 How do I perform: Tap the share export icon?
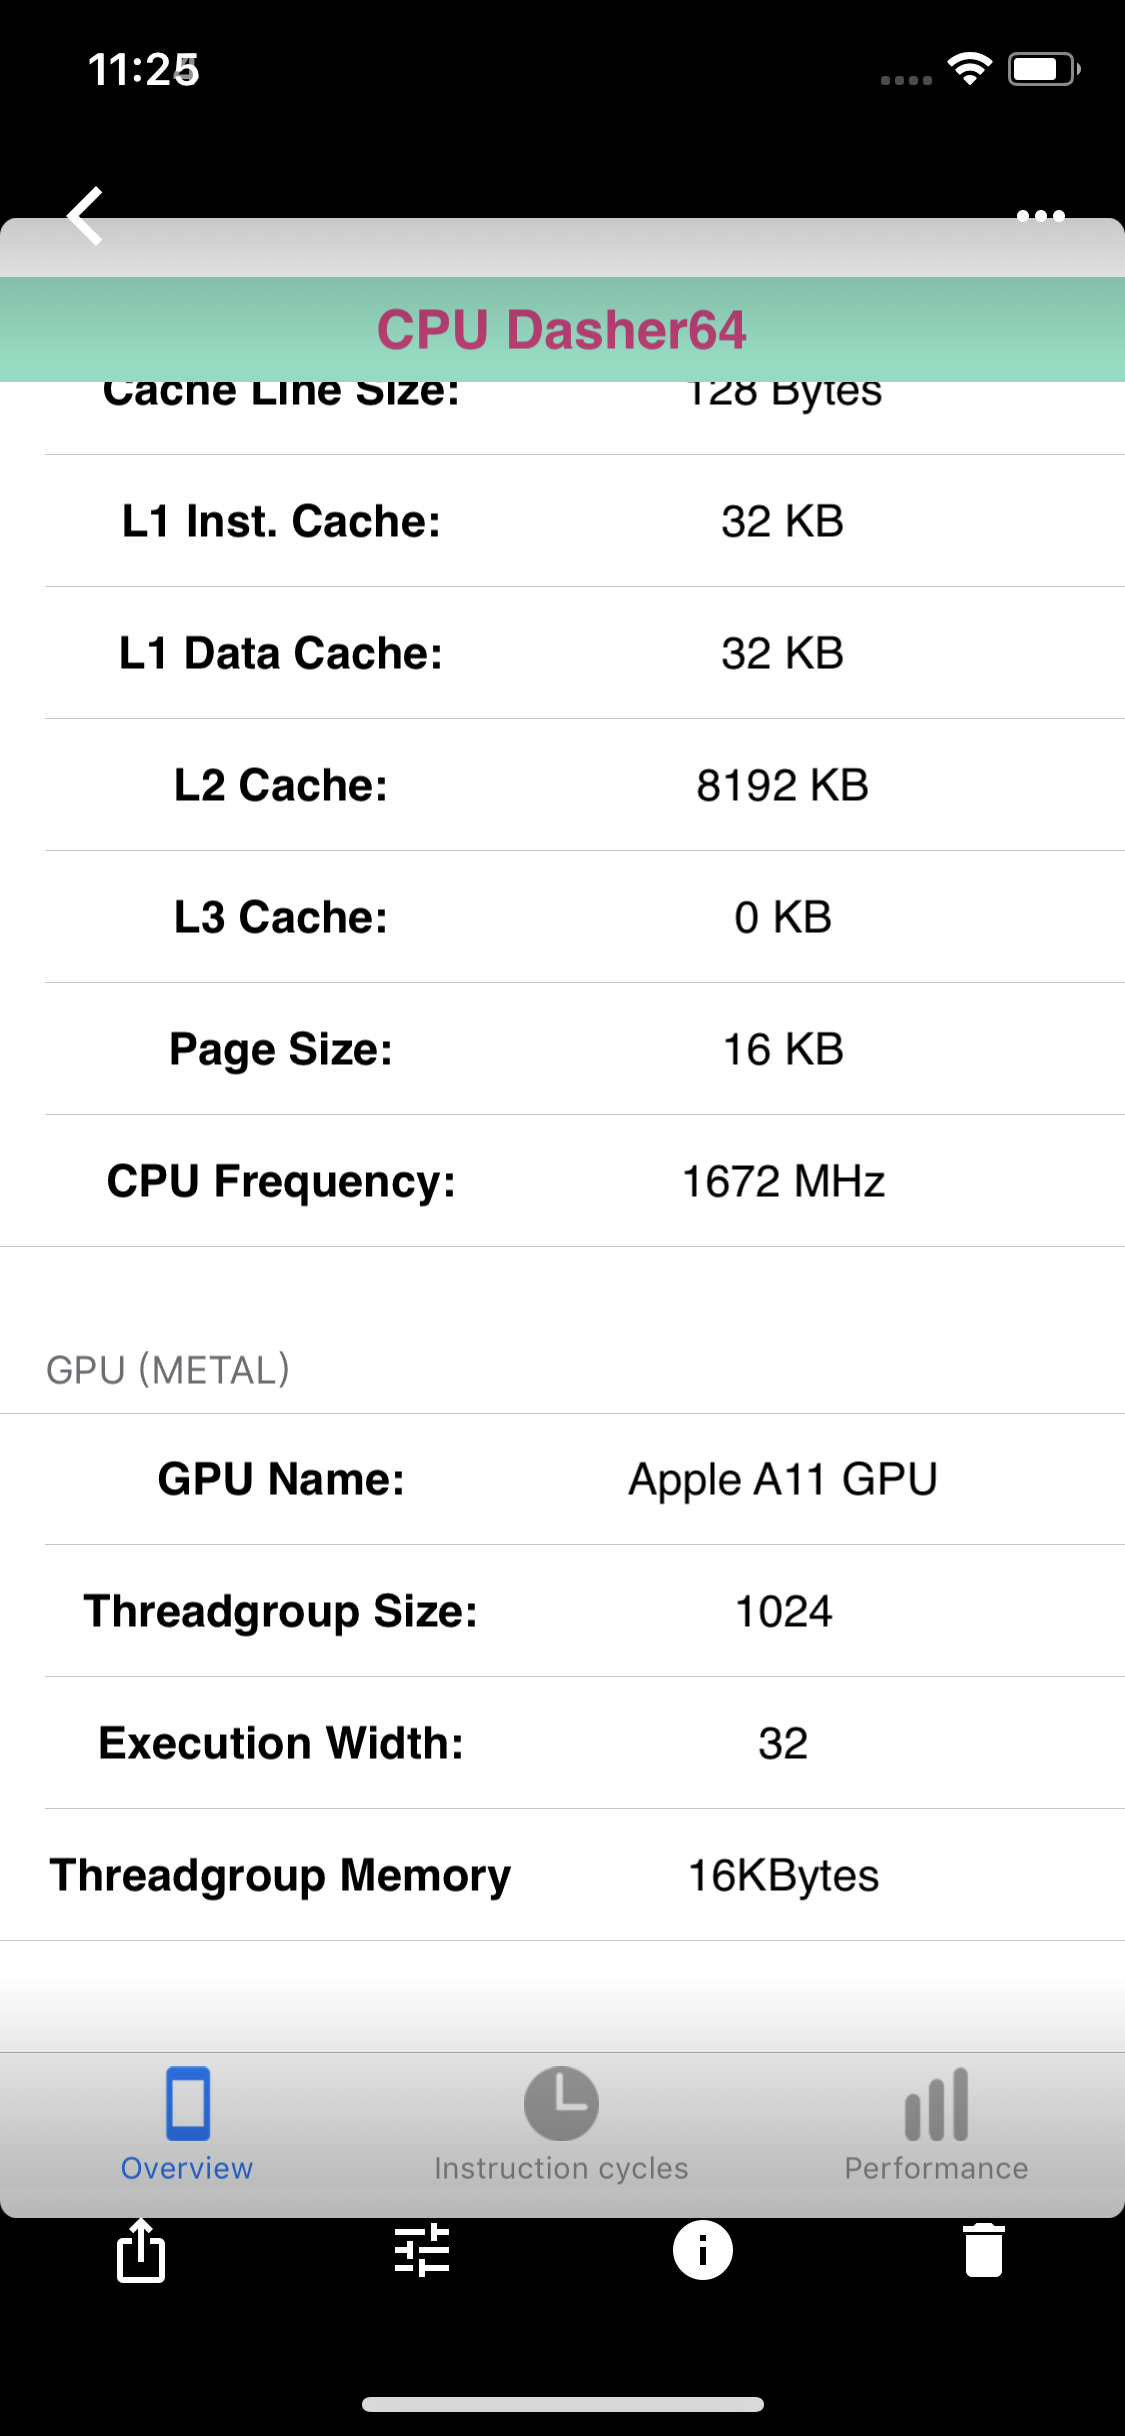[141, 2250]
